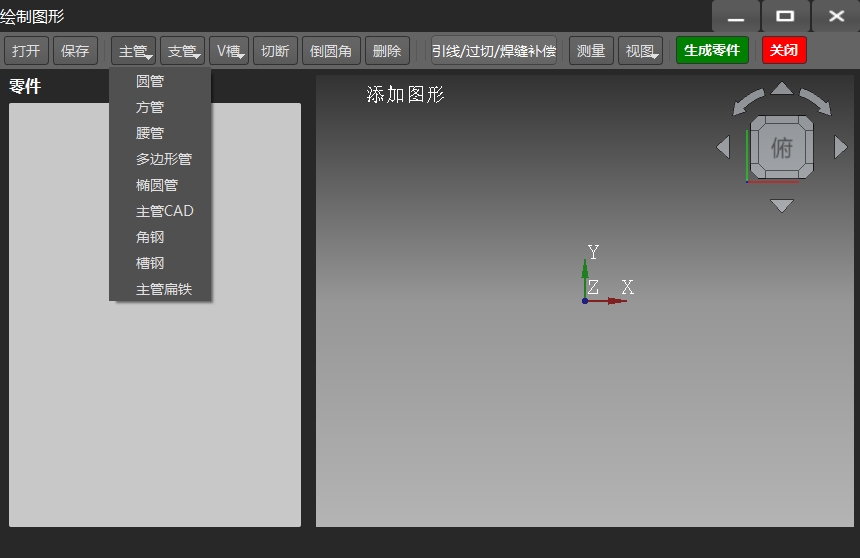Pick 槽钢 in the dropdown list
The height and width of the screenshot is (558, 860).
(160, 263)
